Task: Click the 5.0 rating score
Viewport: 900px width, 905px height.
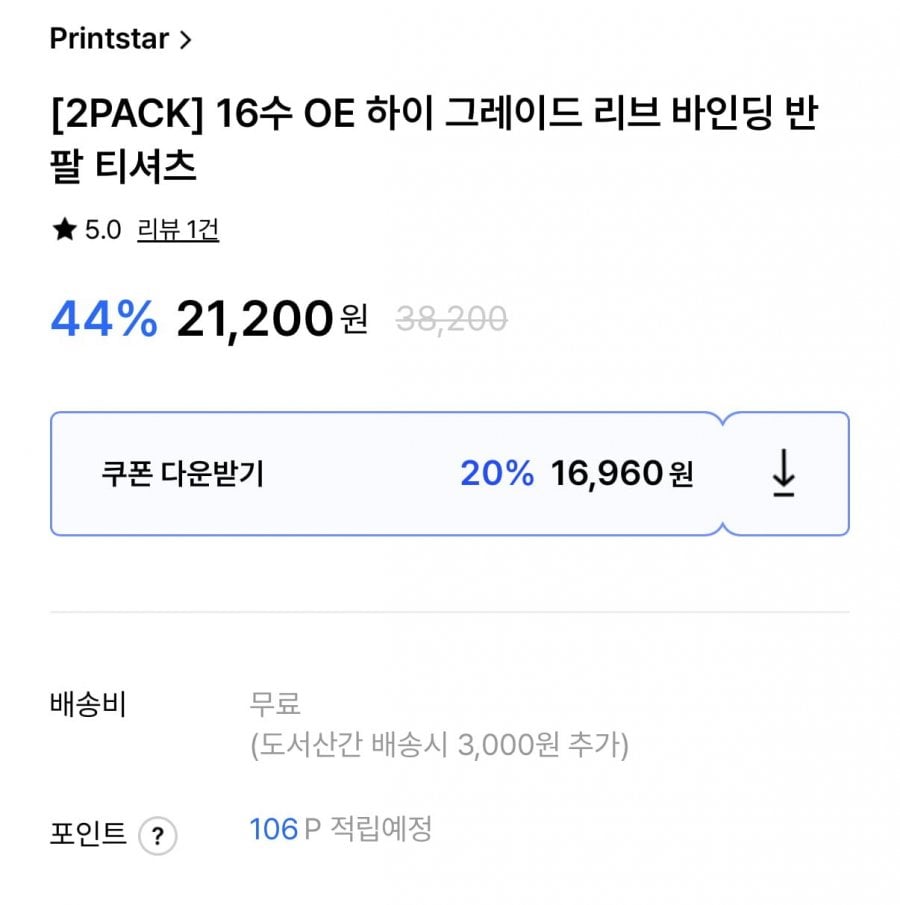Action: click(x=102, y=231)
